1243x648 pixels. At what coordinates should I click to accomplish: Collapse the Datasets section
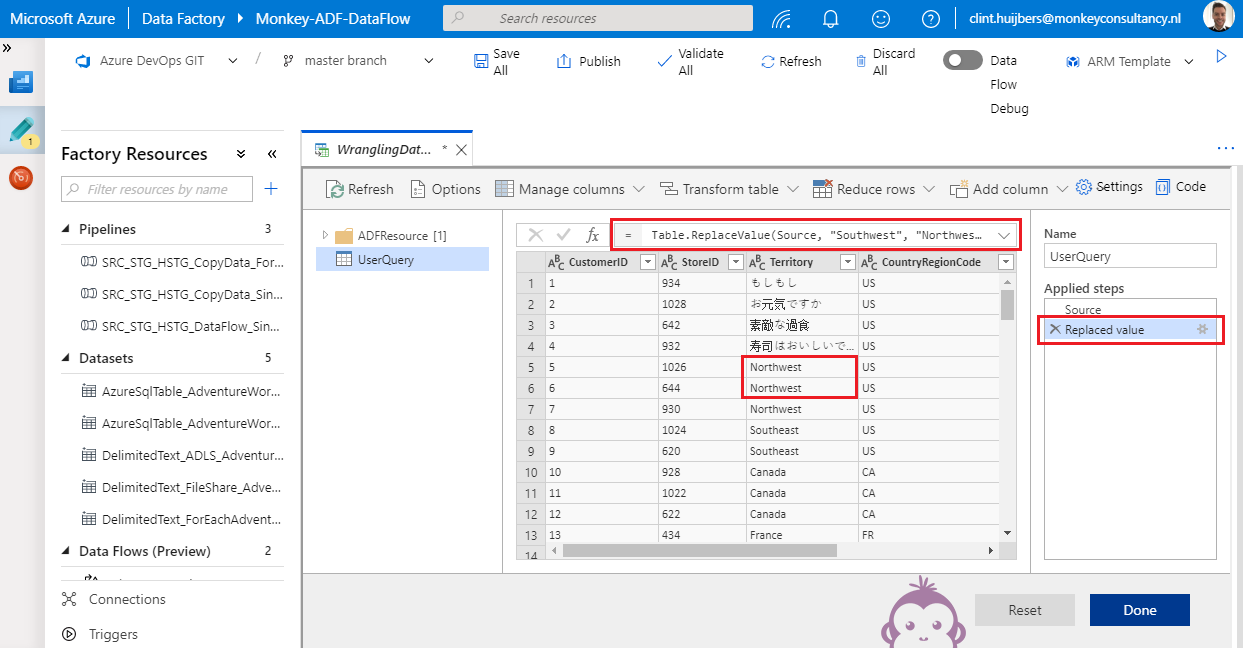[67, 358]
